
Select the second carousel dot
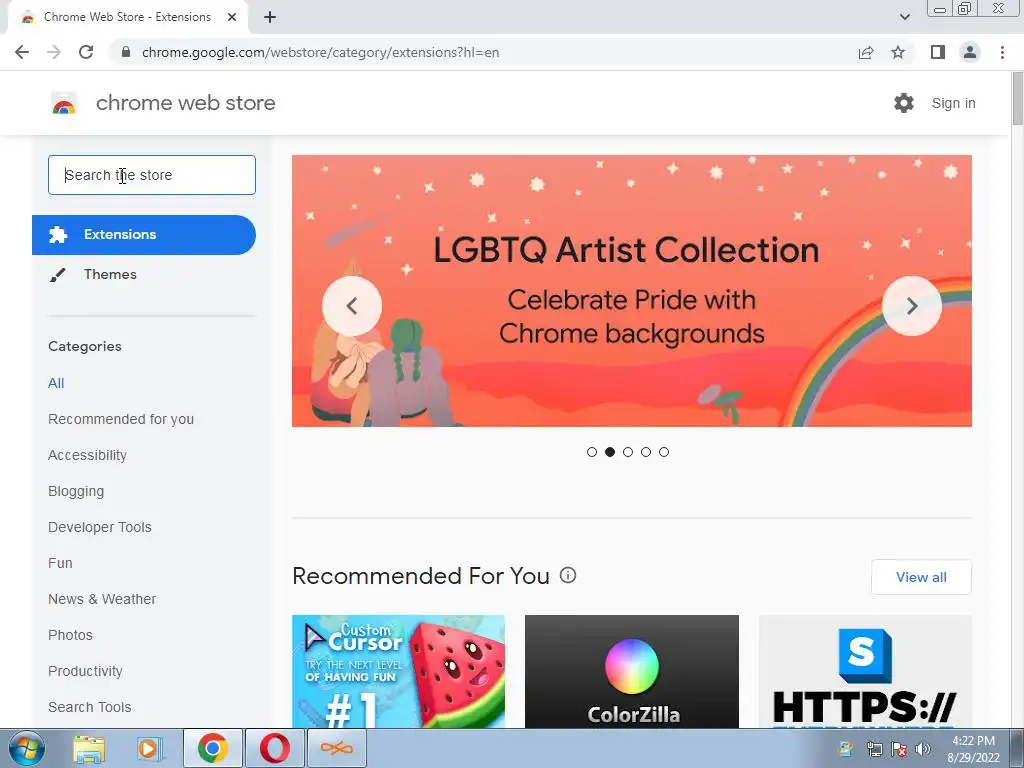(x=610, y=452)
